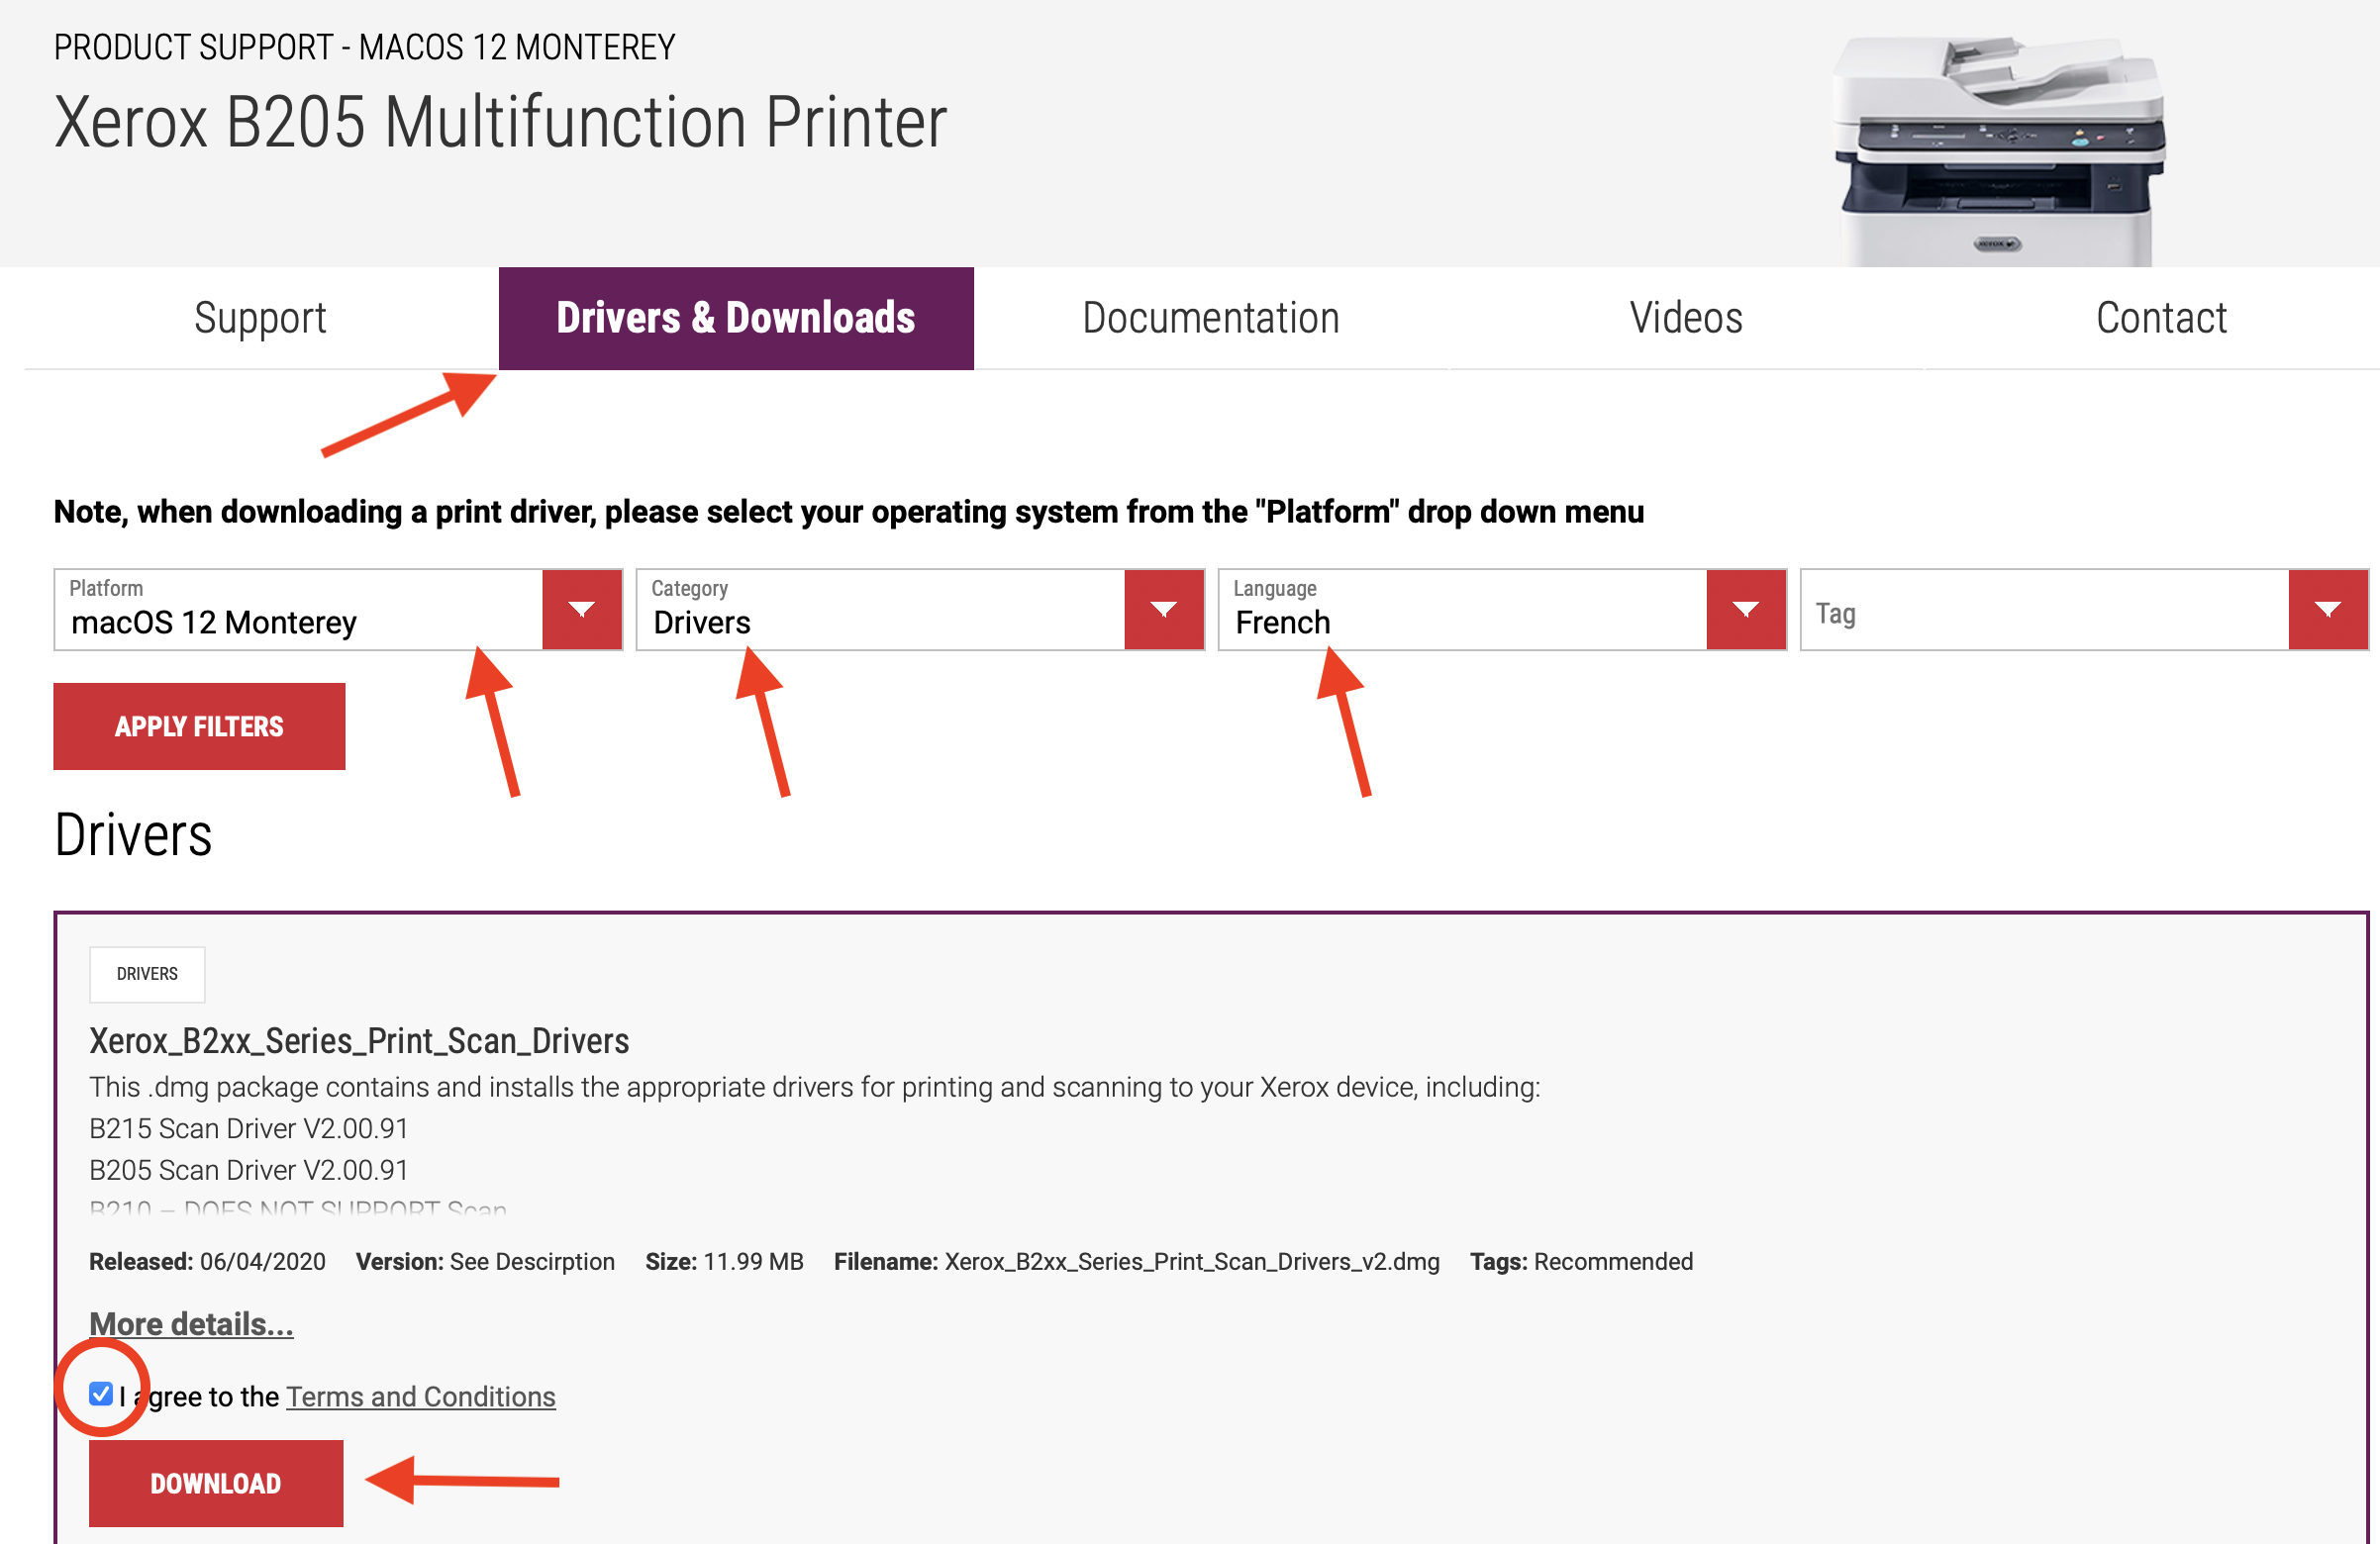This screenshot has width=2380, height=1544.
Task: Click the Tag dropdown red arrow
Action: point(2327,610)
